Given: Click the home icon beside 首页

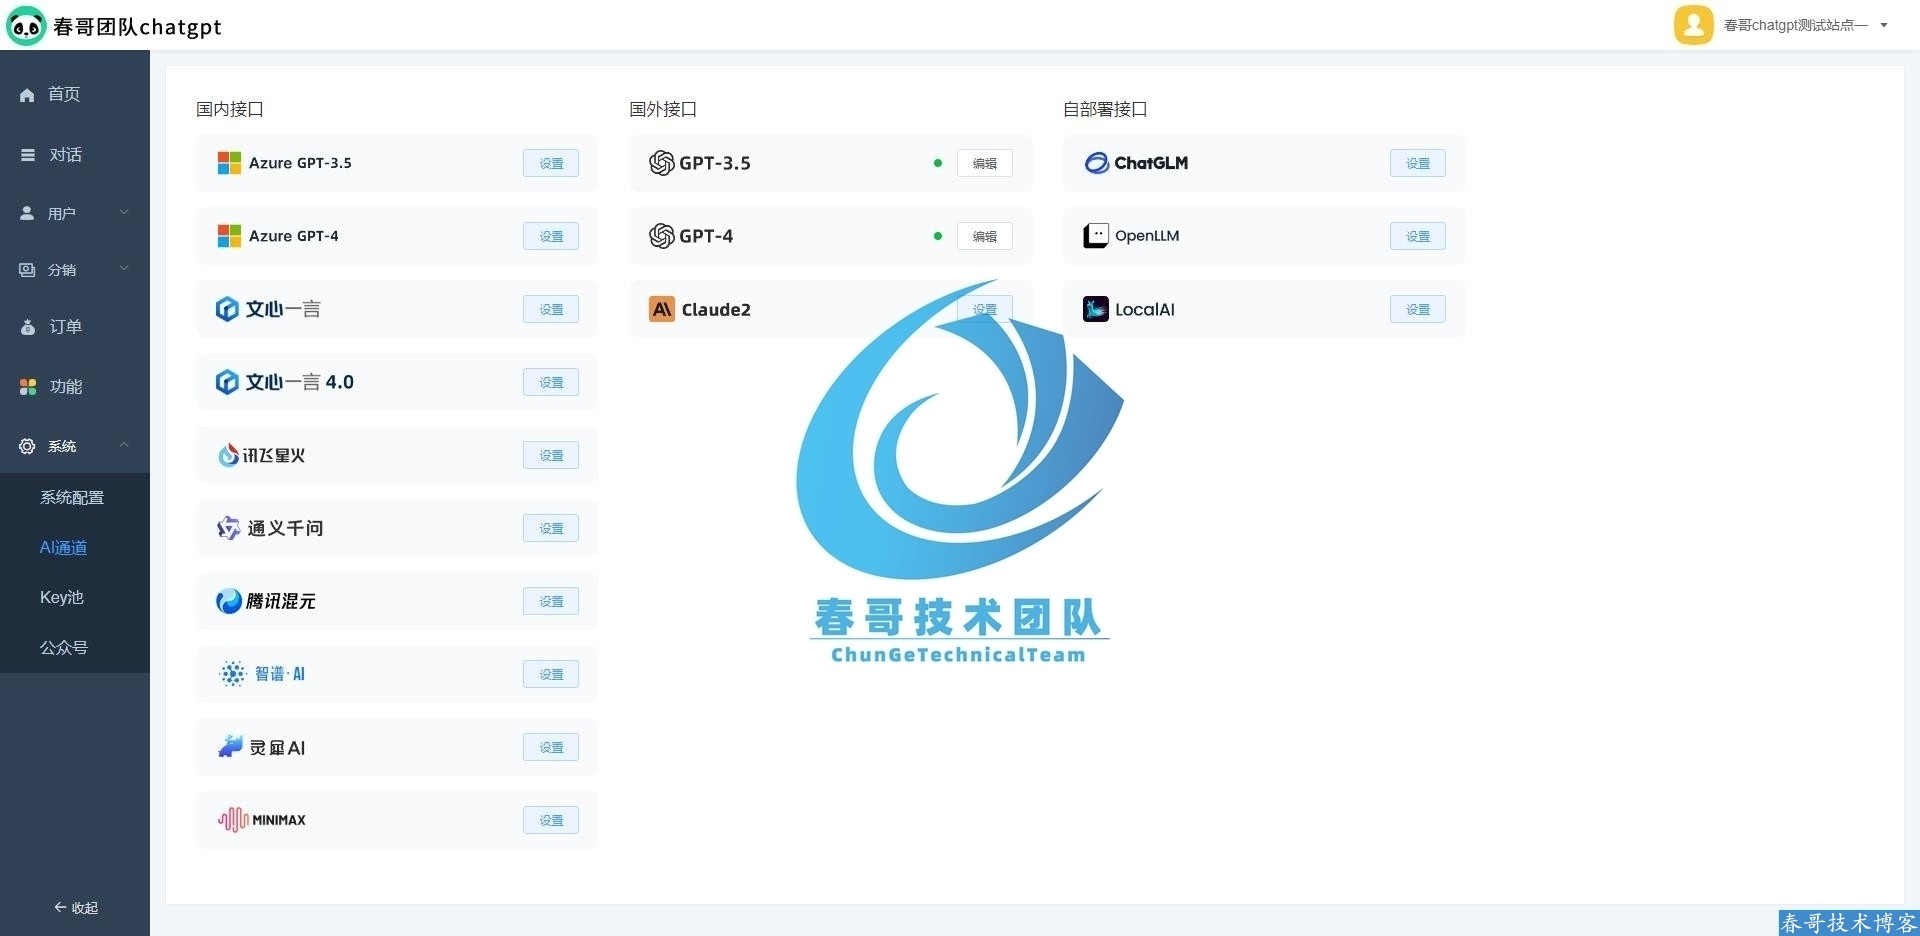Looking at the screenshot, I should (27, 95).
